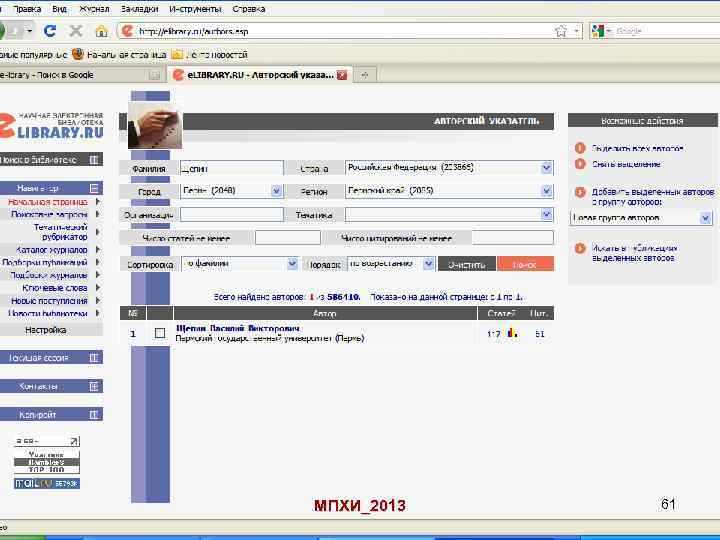Open the Новые поступления nav link
720x540 pixels.
pyautogui.click(x=49, y=301)
